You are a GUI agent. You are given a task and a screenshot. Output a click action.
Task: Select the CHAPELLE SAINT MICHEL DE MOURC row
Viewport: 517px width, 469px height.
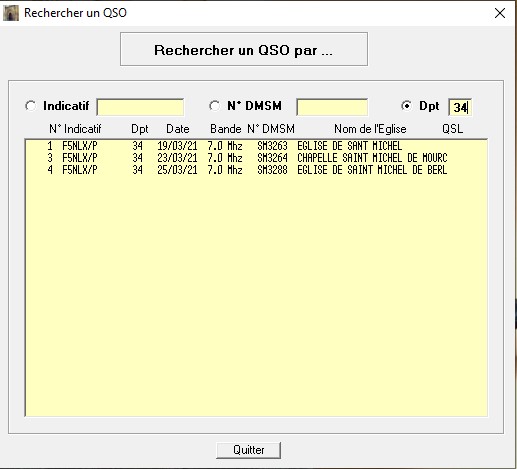(256, 158)
